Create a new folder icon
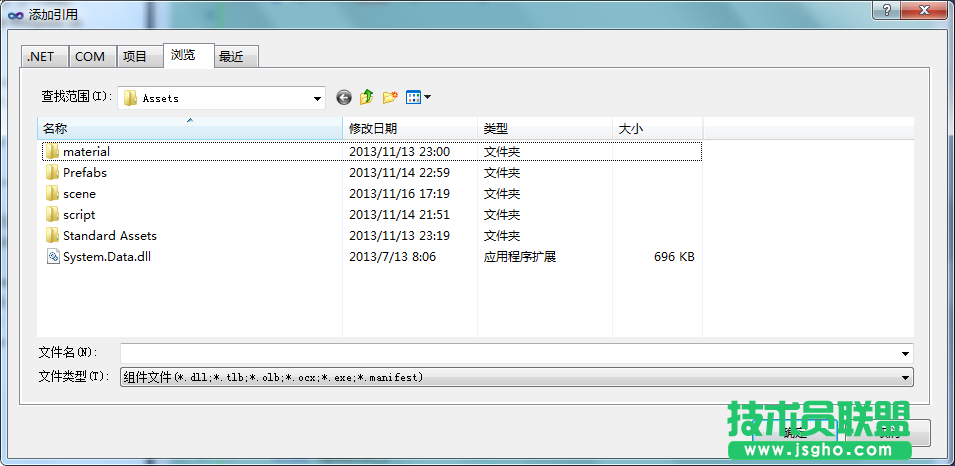955x466 pixels. (390, 97)
